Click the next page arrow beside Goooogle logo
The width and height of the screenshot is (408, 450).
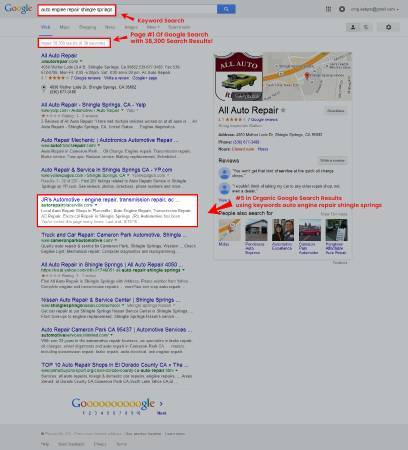tap(161, 404)
